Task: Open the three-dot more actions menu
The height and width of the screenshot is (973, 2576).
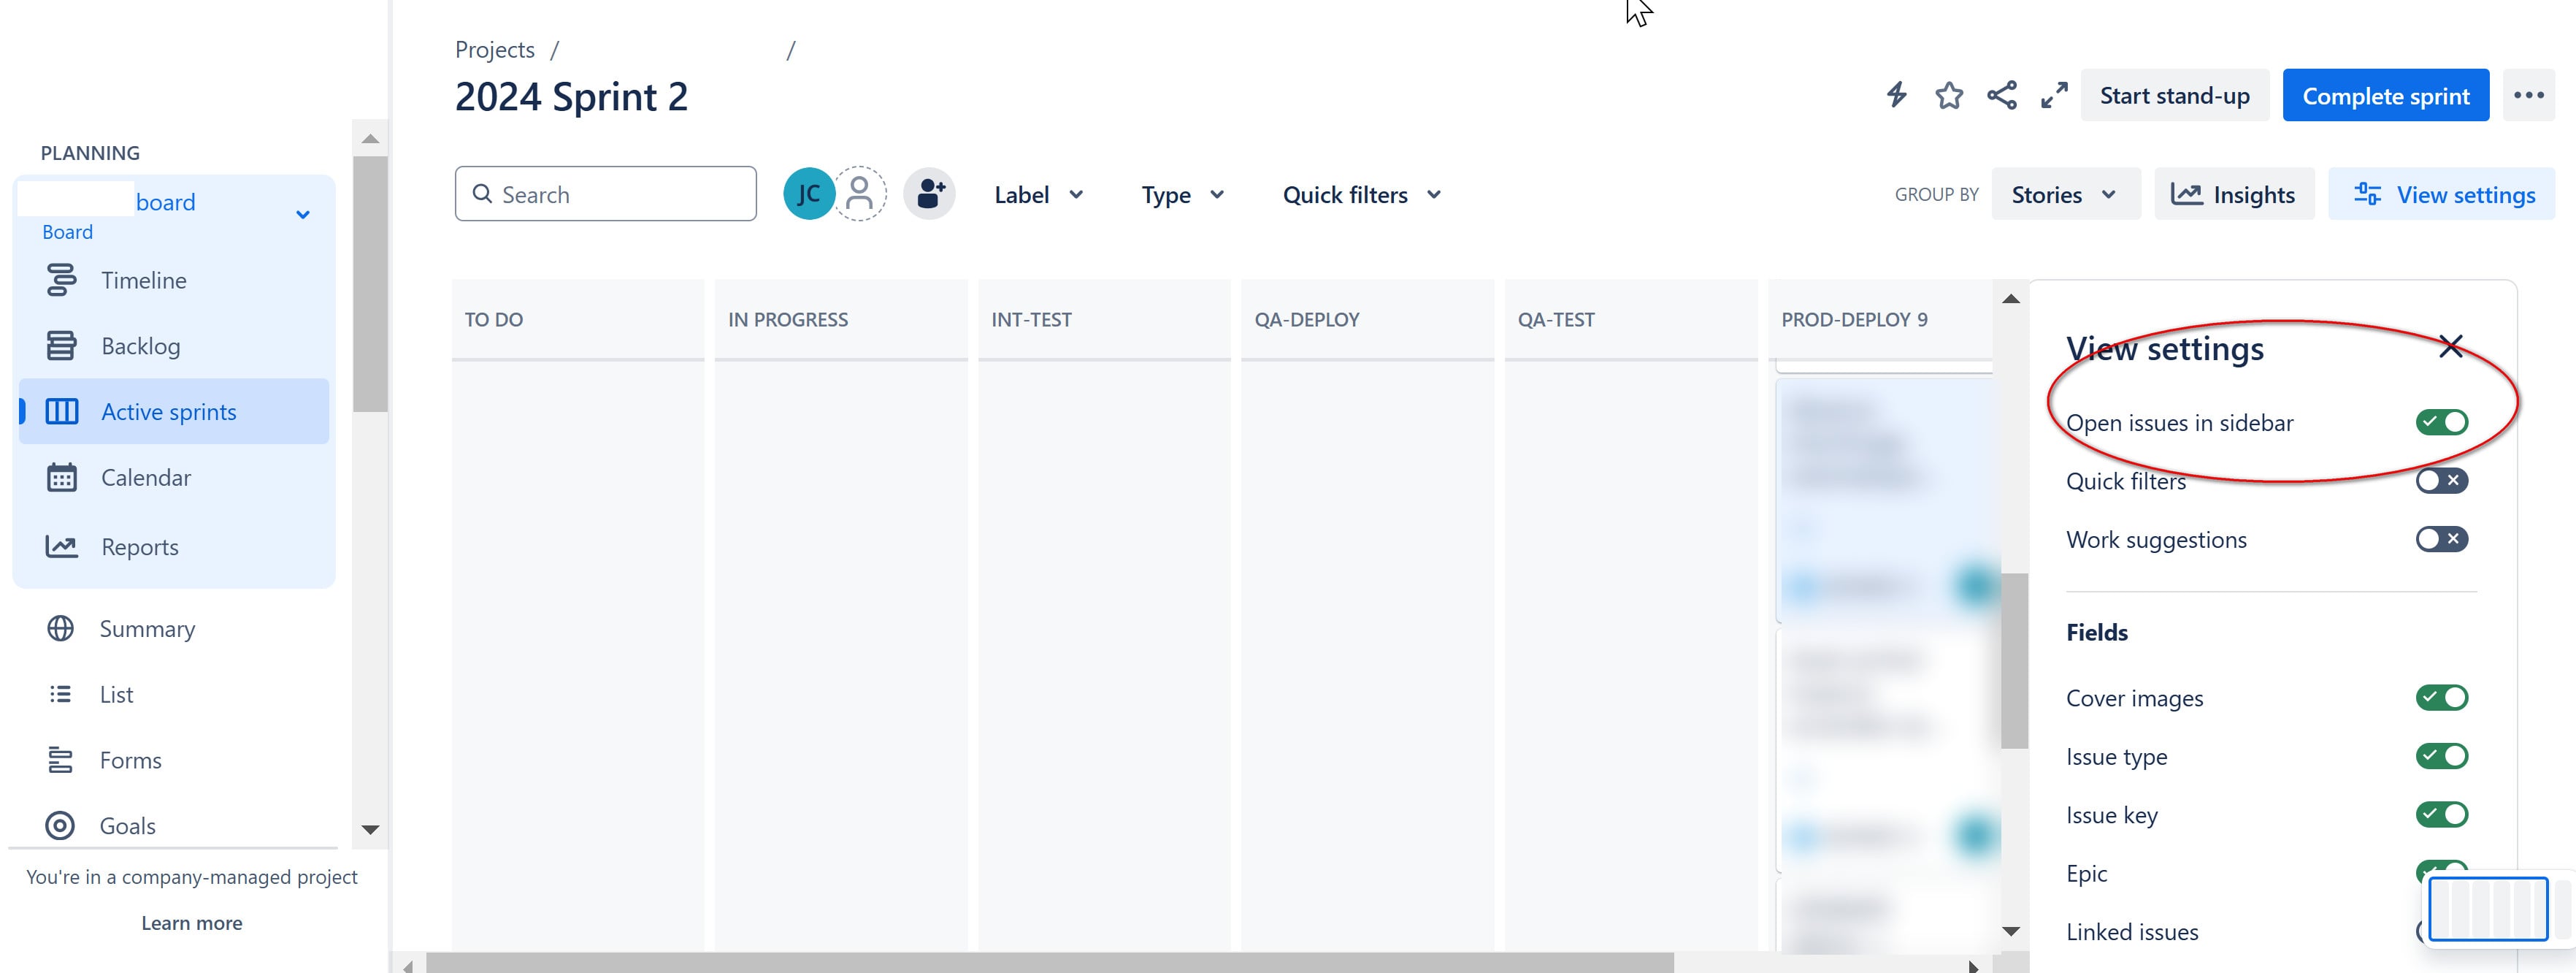Action: tap(2529, 95)
